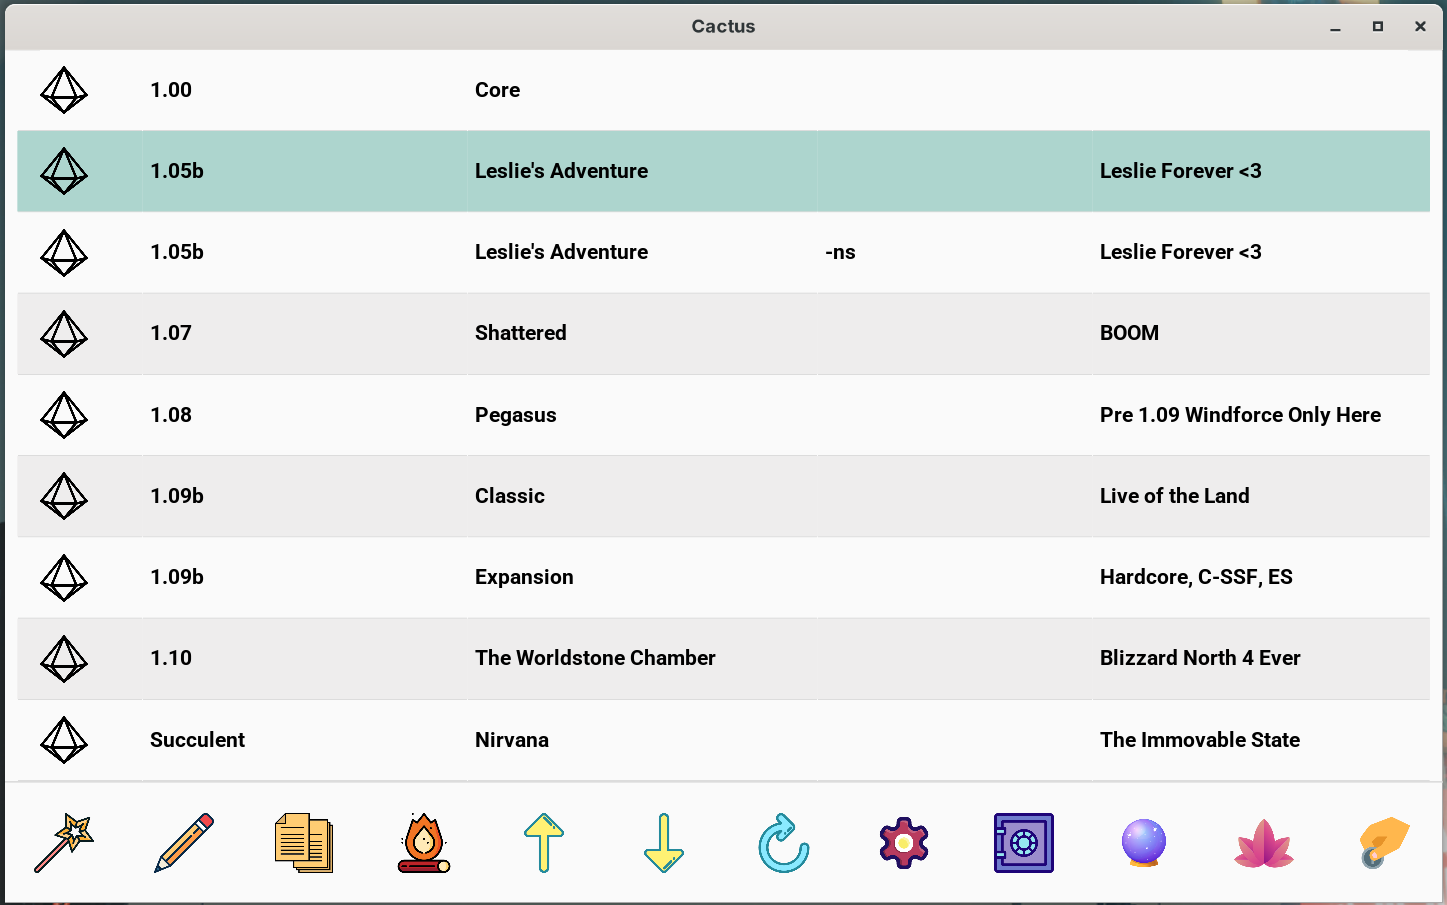Select the Nirvana entry
Image resolution: width=1447 pixels, height=905 pixels.
tap(512, 740)
